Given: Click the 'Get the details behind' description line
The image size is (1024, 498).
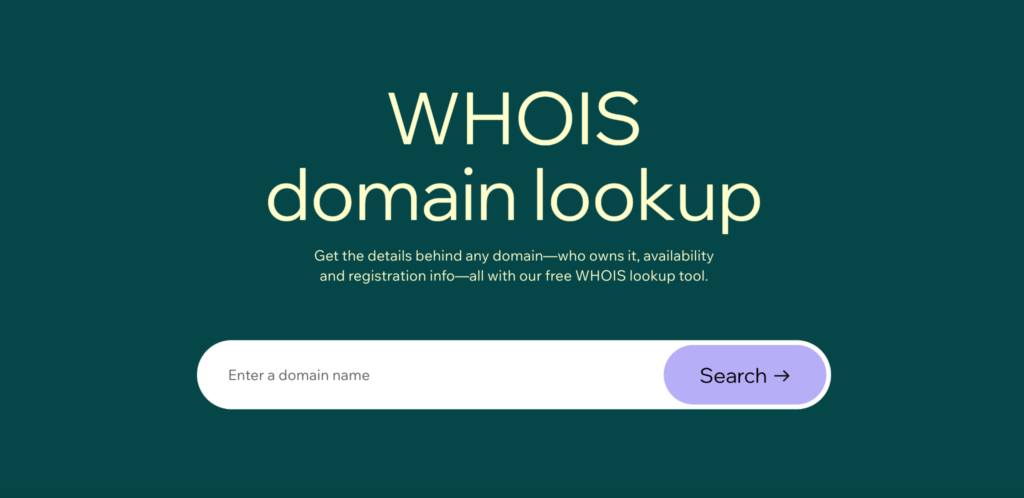Looking at the screenshot, I should [x=513, y=256].
